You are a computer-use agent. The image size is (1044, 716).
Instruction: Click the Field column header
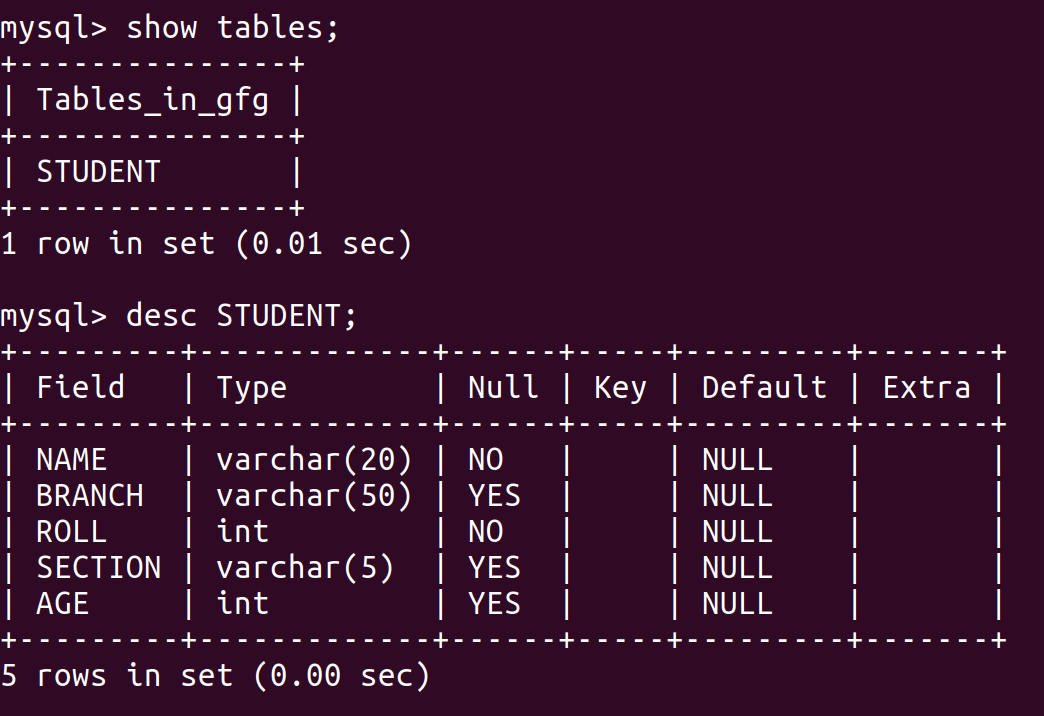pos(81,388)
